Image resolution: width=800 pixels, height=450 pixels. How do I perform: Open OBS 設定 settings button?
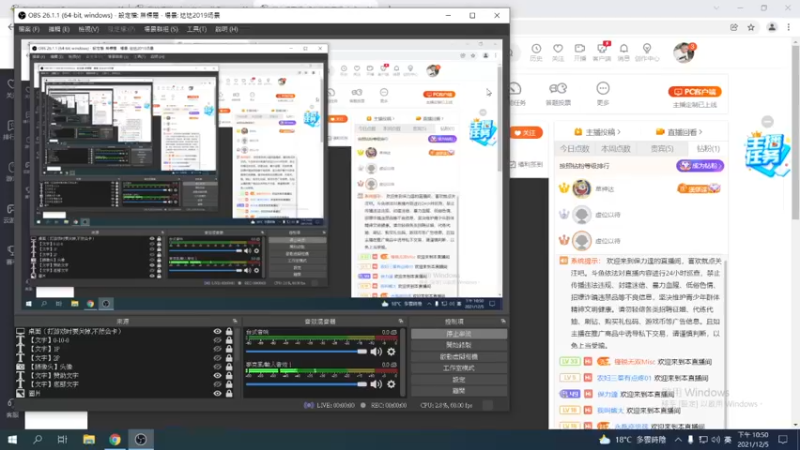(x=459, y=380)
